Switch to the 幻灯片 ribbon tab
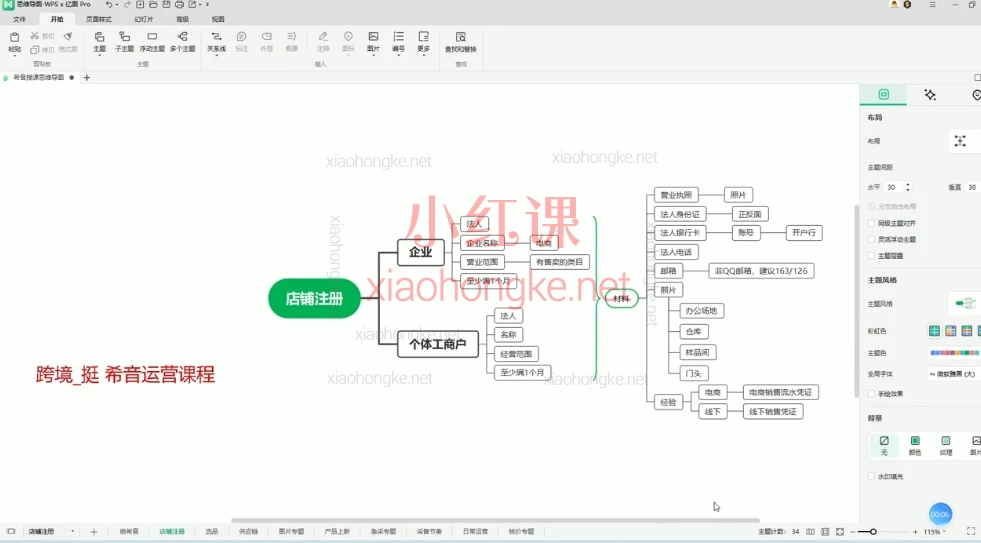981x543 pixels. coord(144,19)
